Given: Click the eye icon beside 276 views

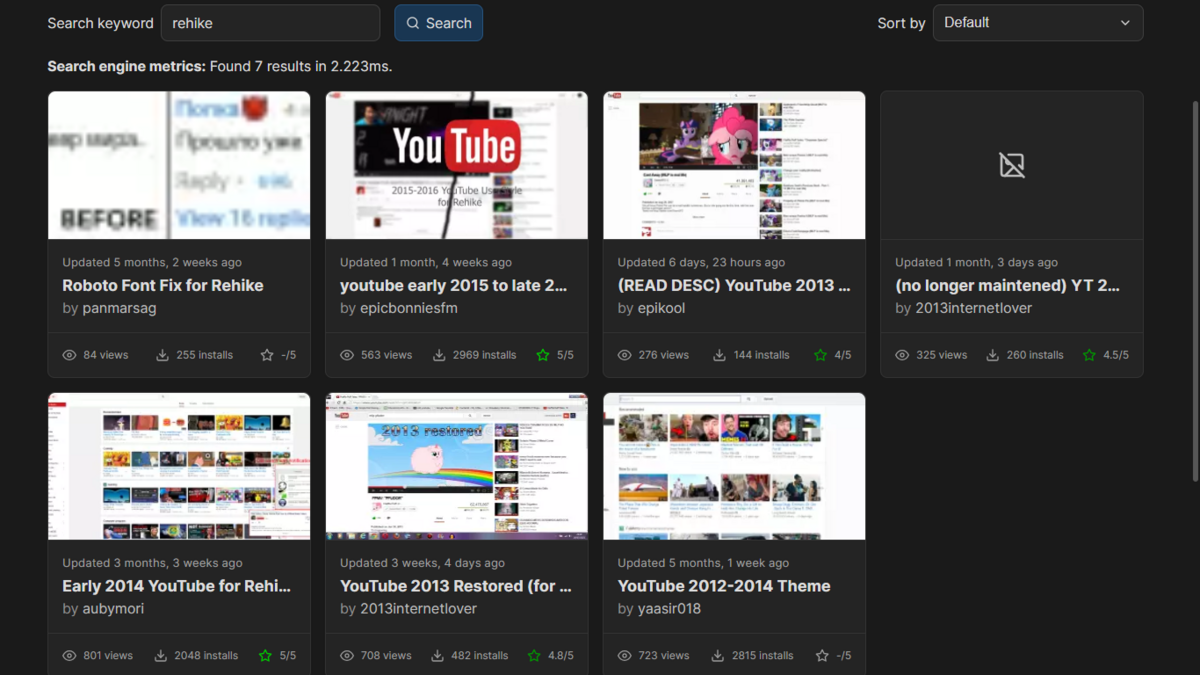Looking at the screenshot, I should pyautogui.click(x=625, y=355).
